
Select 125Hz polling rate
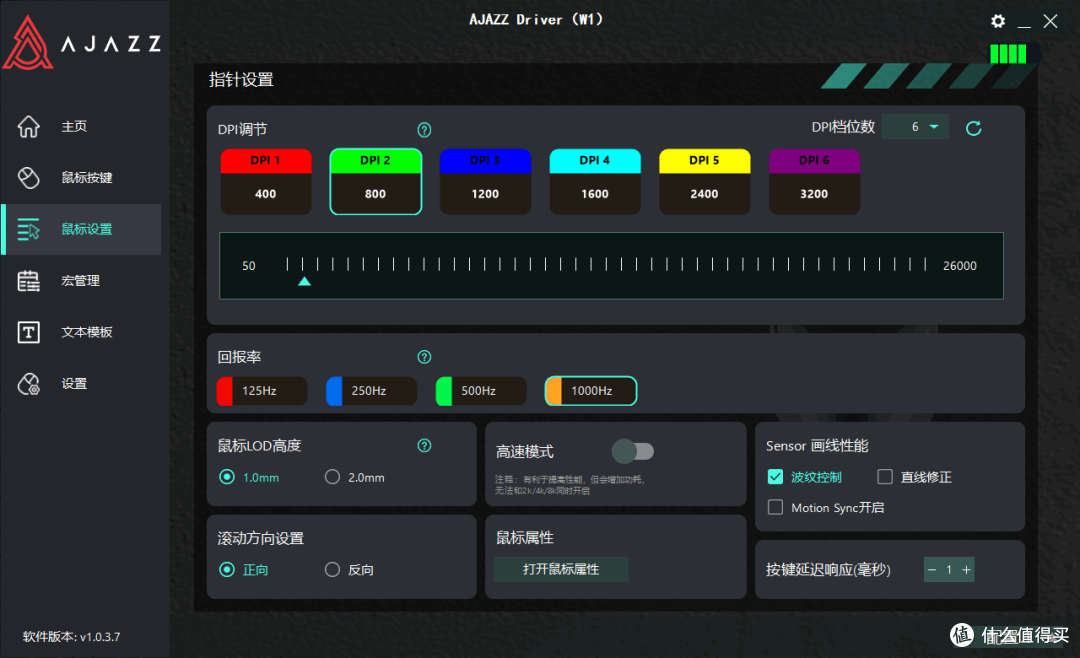pos(262,391)
